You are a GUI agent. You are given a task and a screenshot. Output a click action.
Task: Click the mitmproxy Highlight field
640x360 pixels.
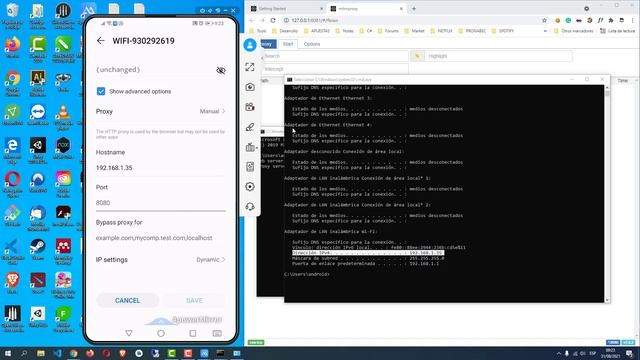498,56
